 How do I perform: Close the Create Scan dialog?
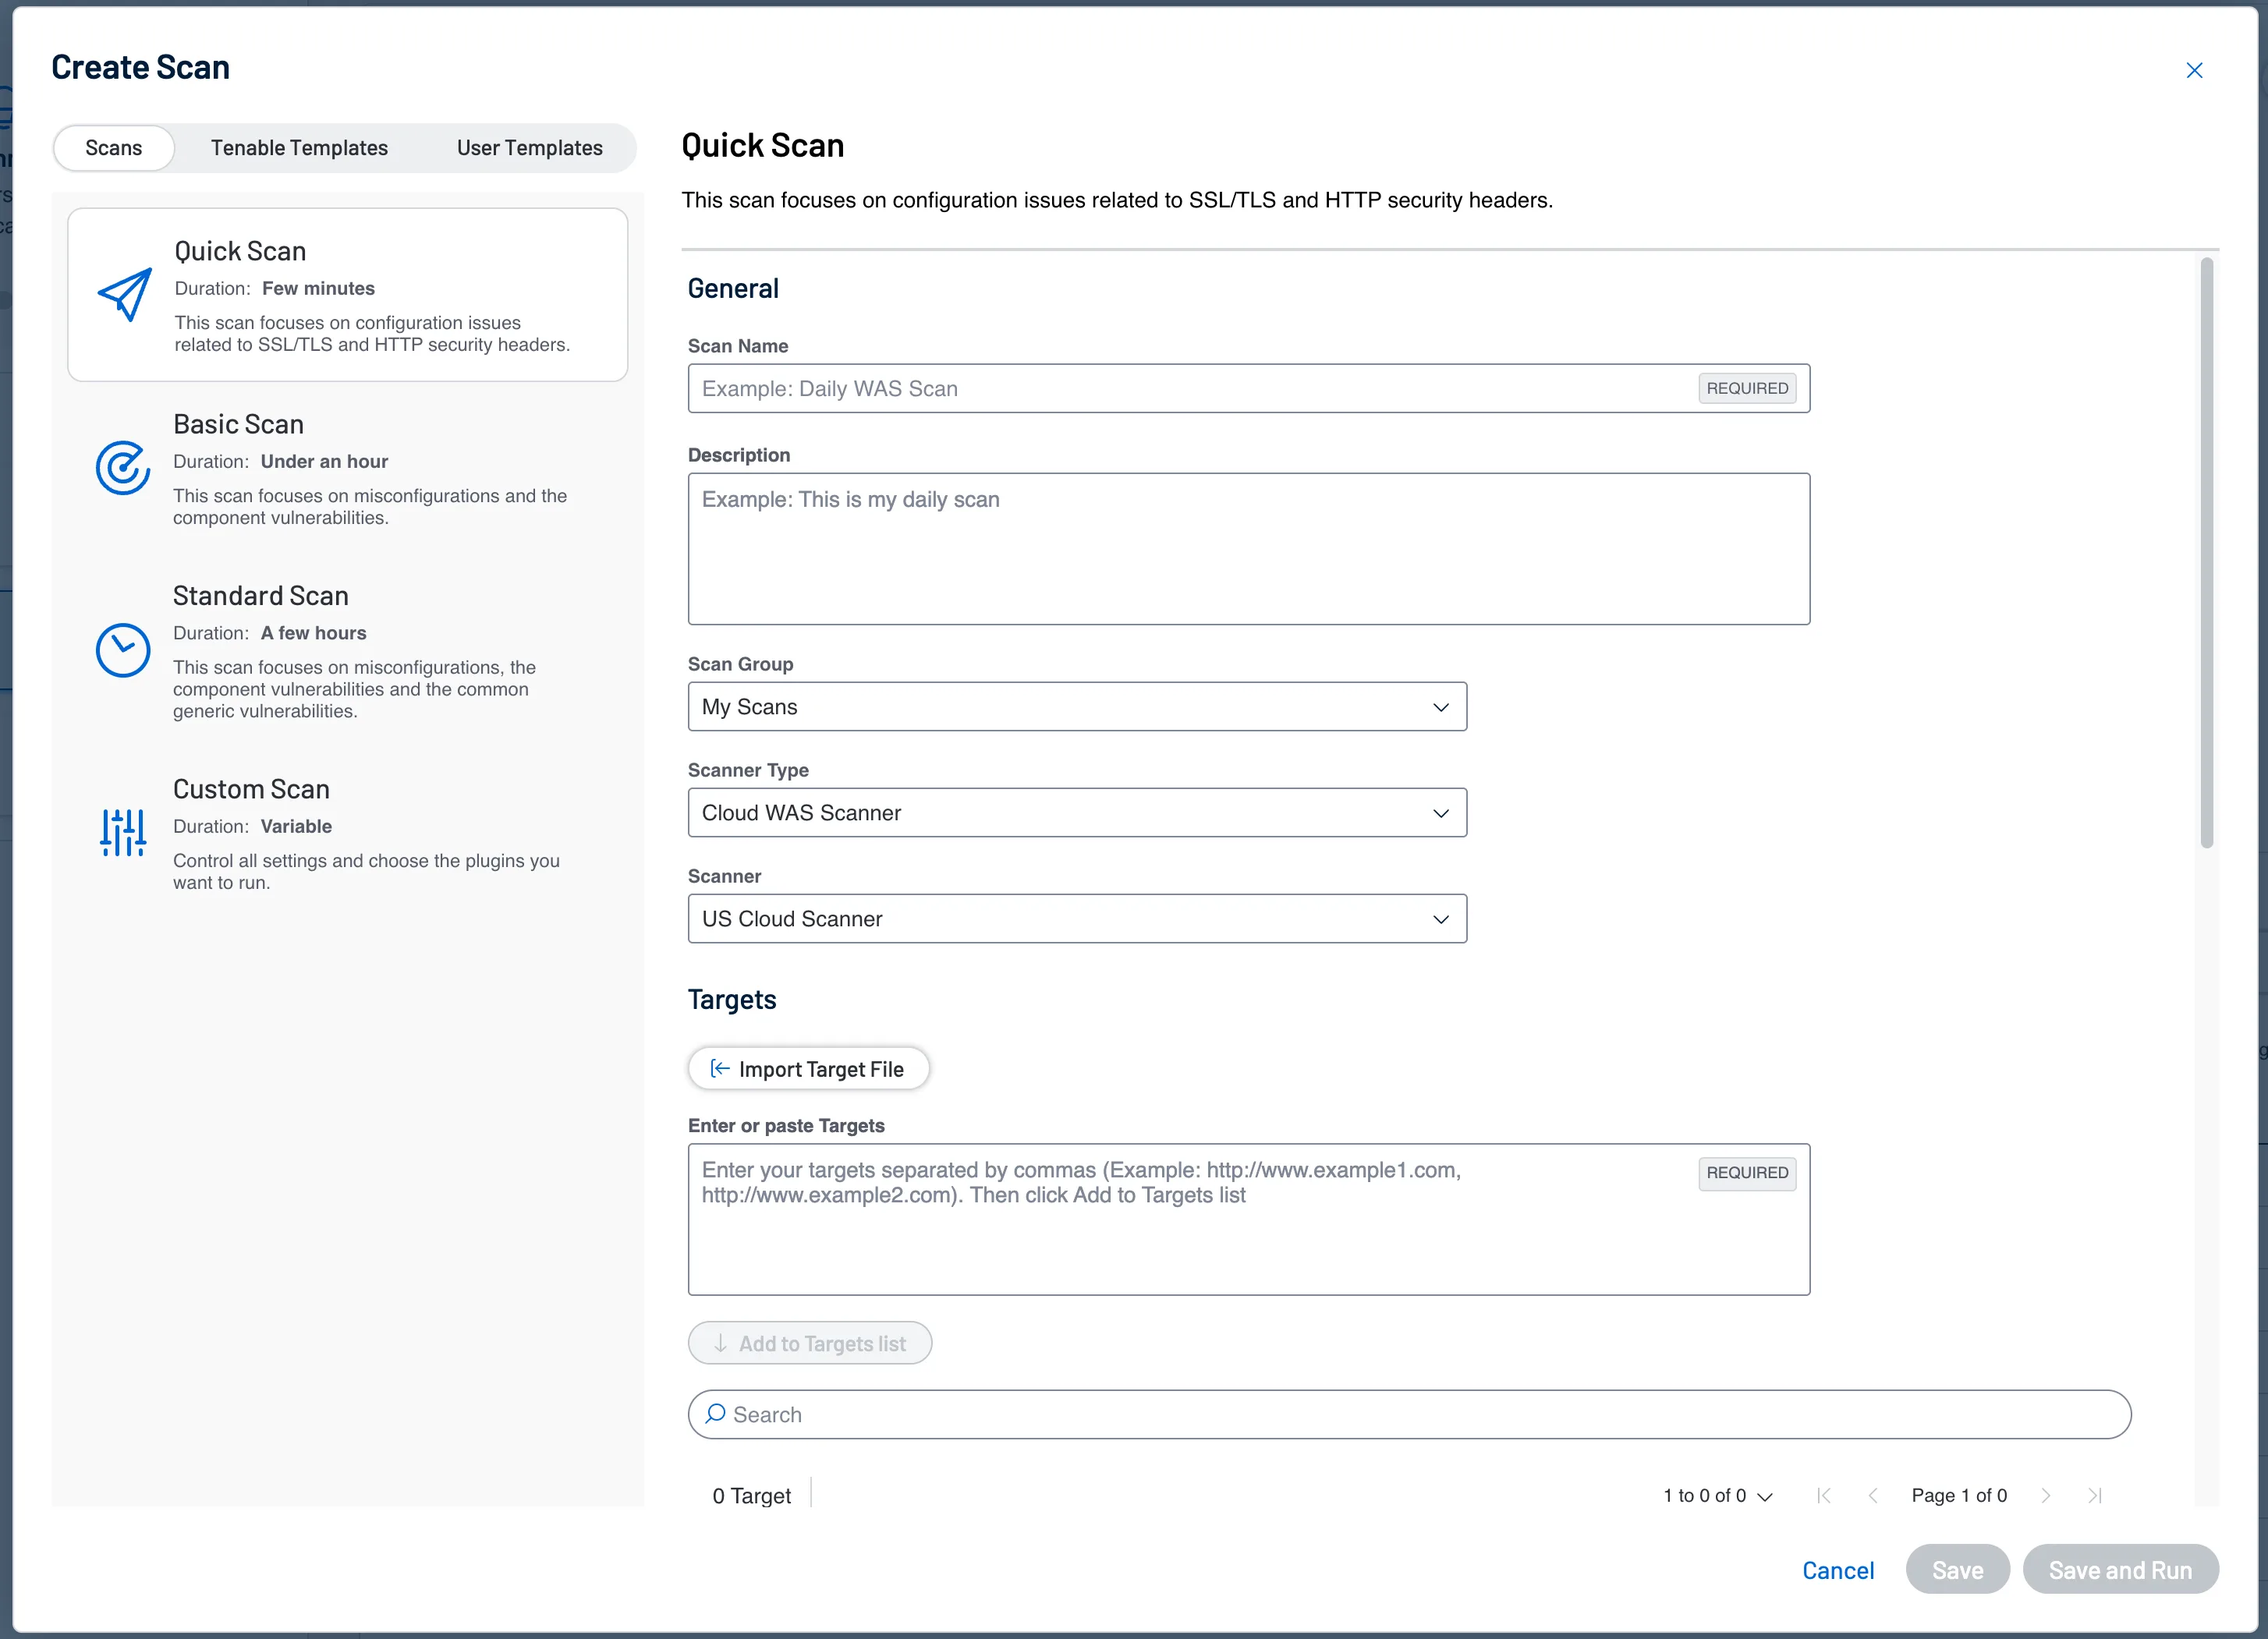tap(2195, 70)
